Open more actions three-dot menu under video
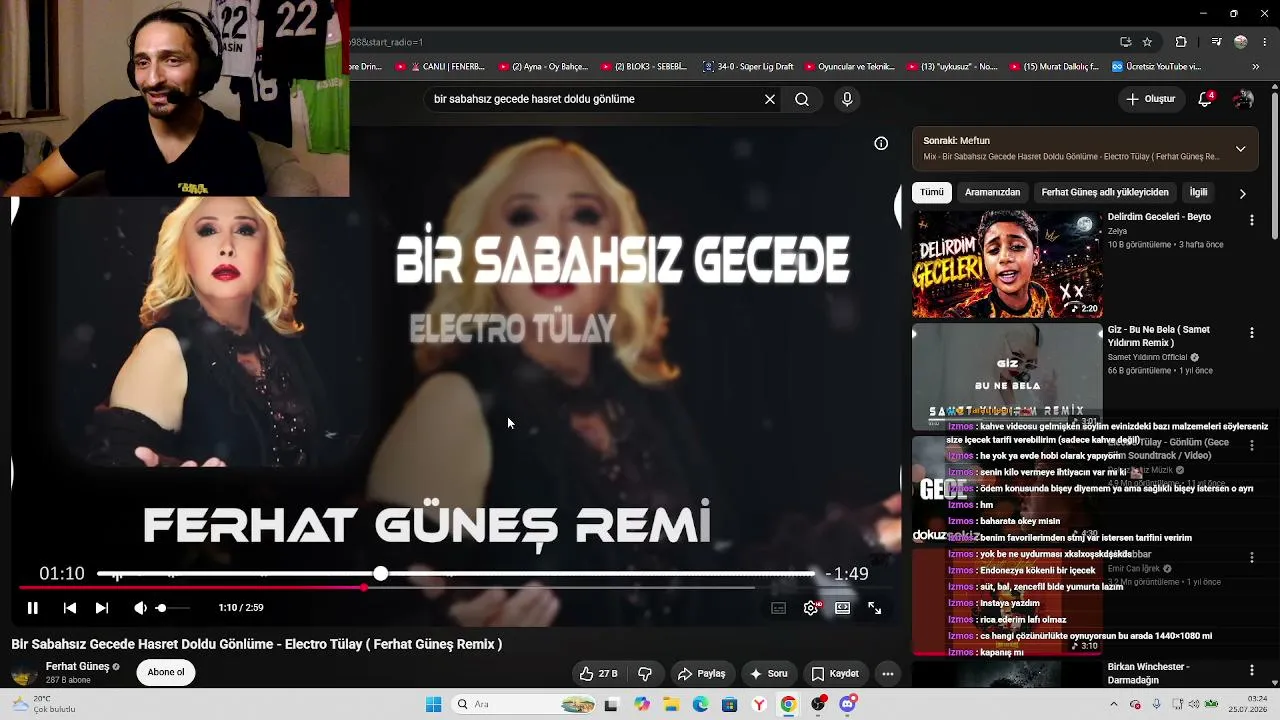Image resolution: width=1280 pixels, height=720 pixels. 887,674
